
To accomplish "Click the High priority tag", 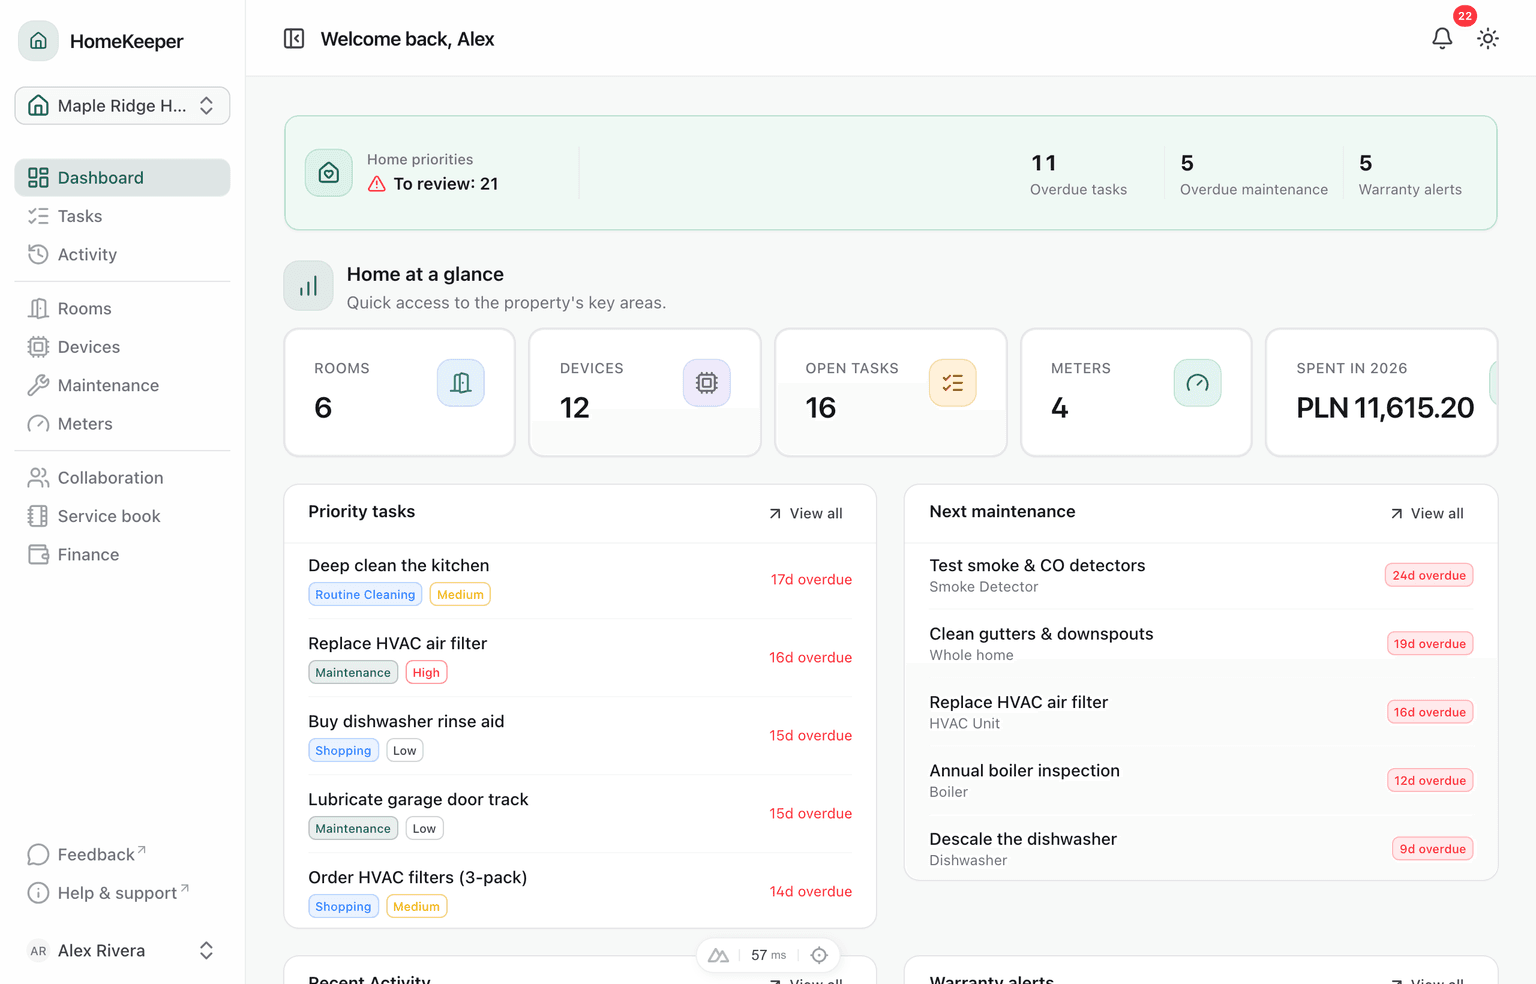I will pyautogui.click(x=426, y=673).
